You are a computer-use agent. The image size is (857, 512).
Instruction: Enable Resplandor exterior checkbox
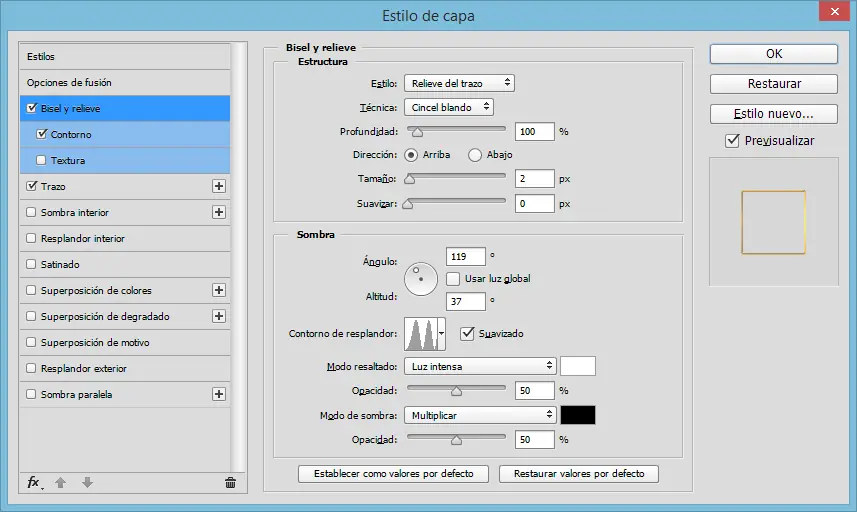31,368
